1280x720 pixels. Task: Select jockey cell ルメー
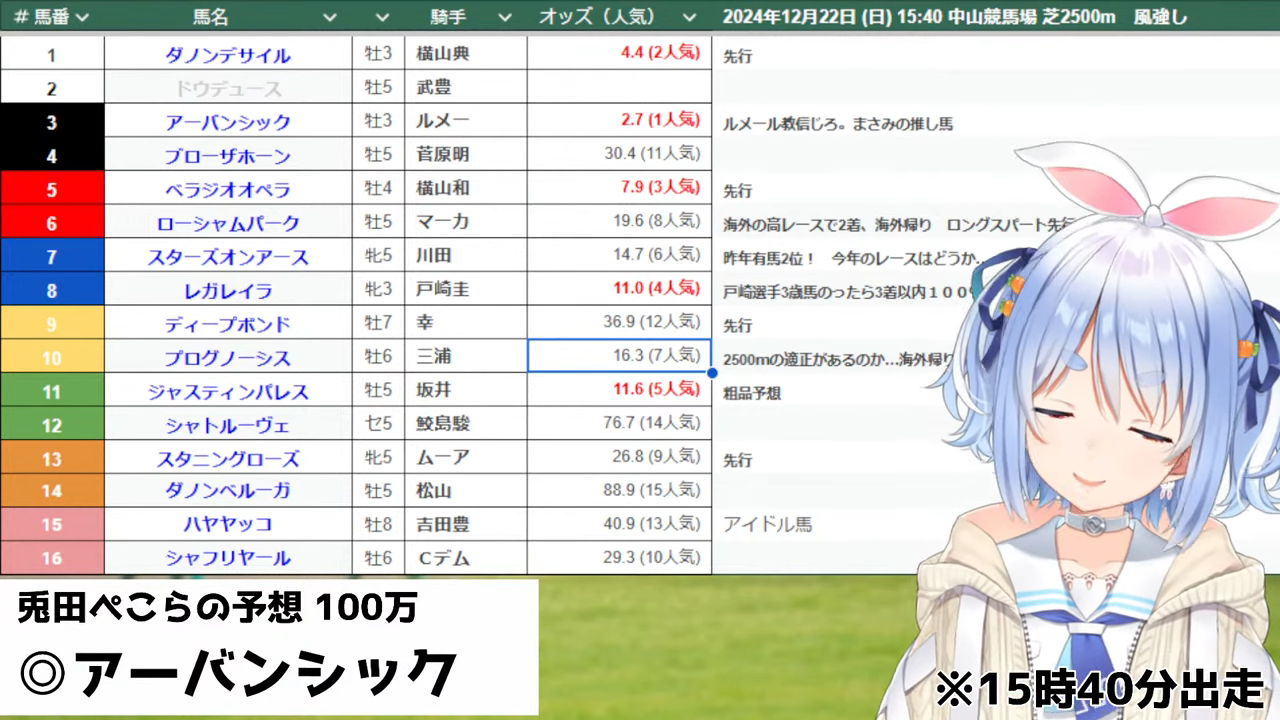coord(466,121)
